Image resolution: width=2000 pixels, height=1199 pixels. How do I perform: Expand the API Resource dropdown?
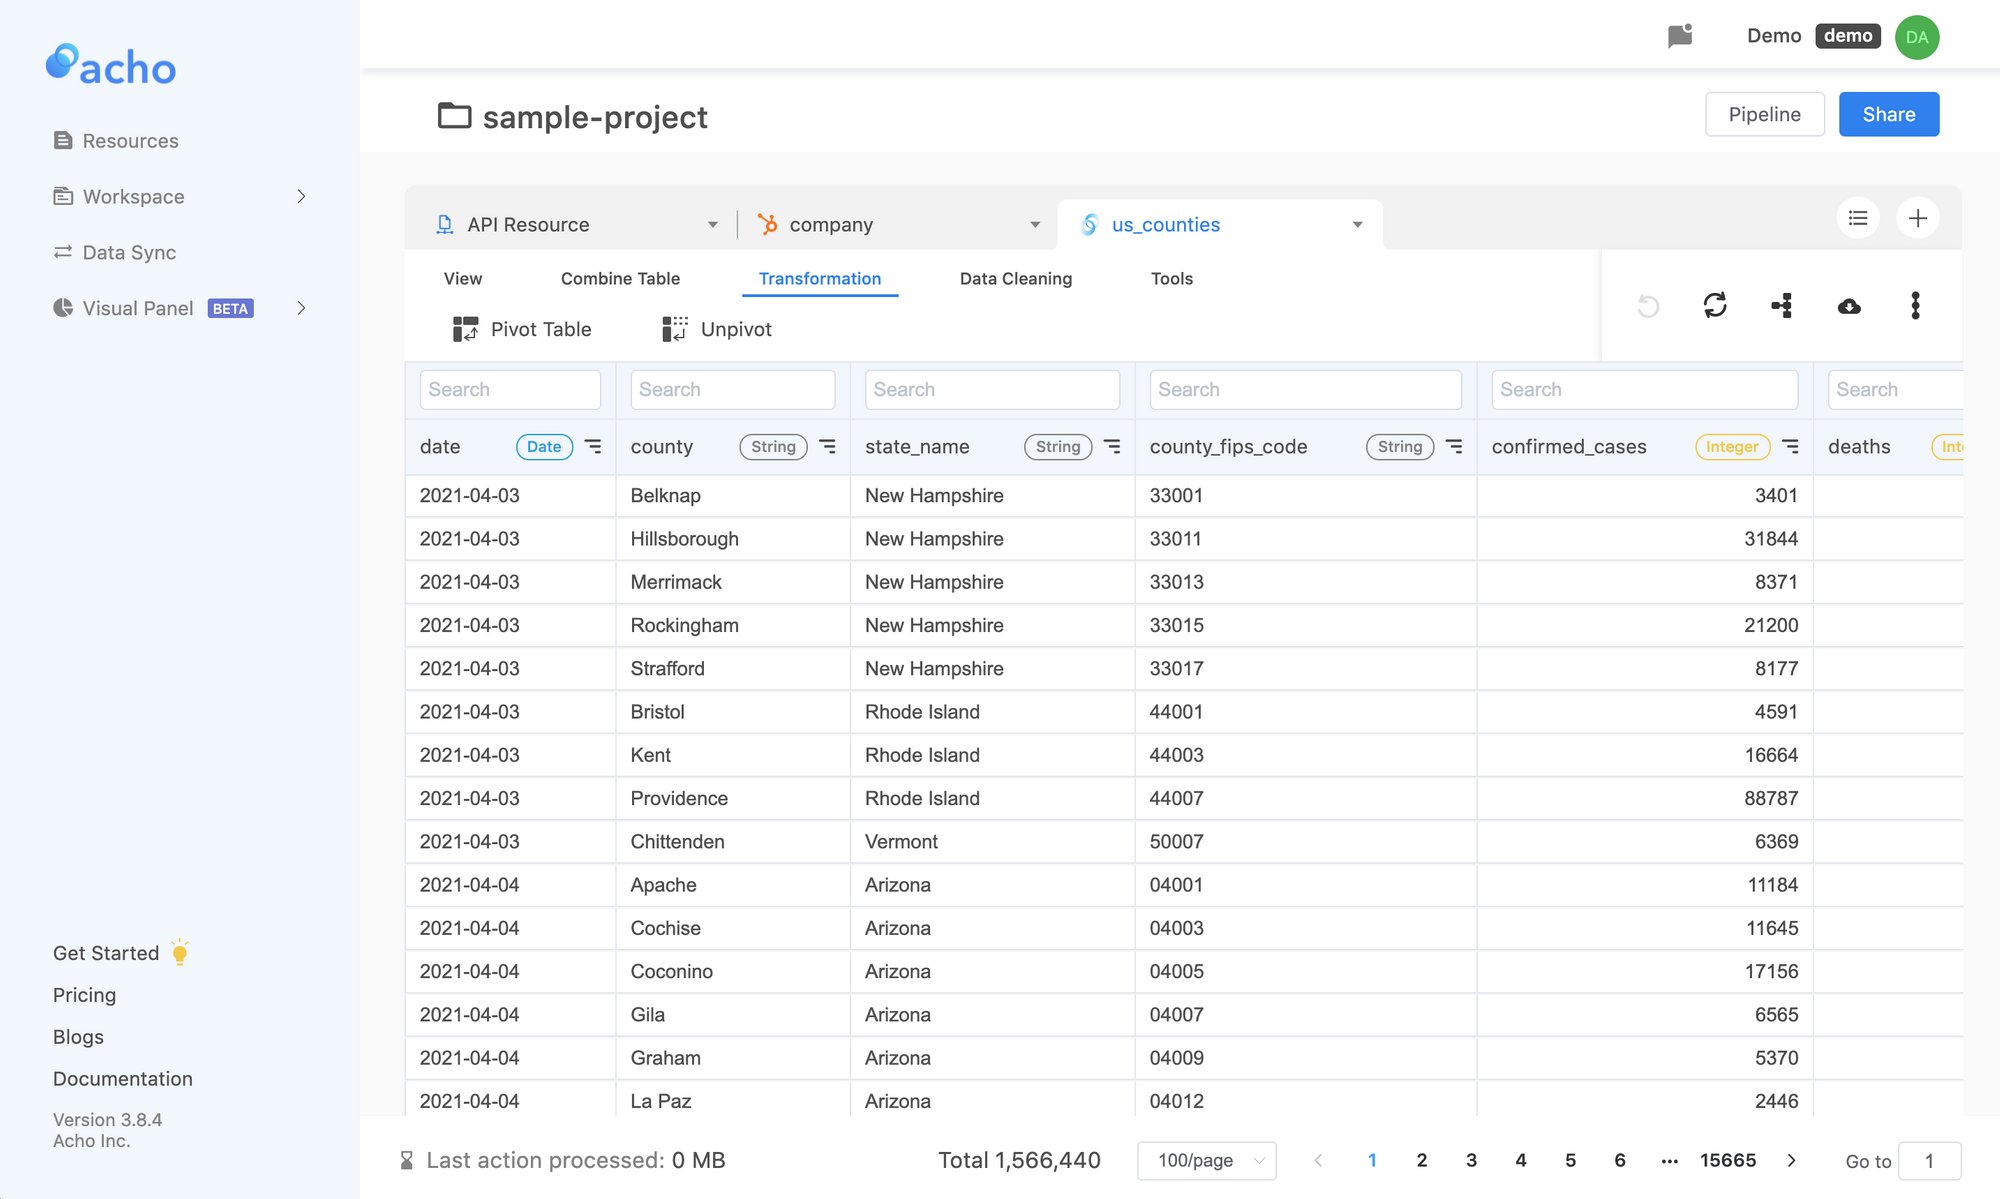point(713,224)
